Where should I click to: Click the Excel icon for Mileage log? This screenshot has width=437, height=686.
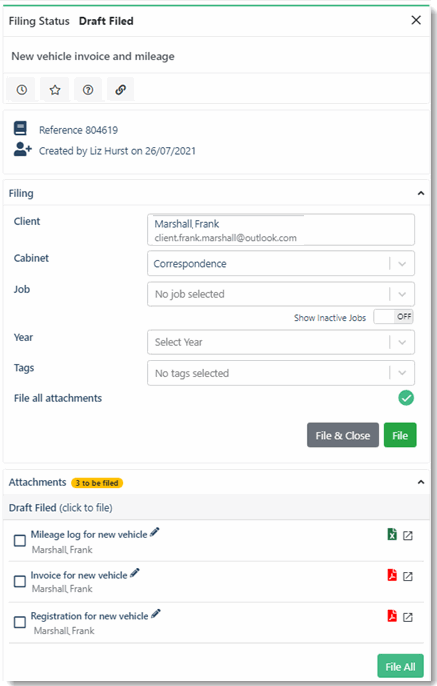tap(392, 534)
